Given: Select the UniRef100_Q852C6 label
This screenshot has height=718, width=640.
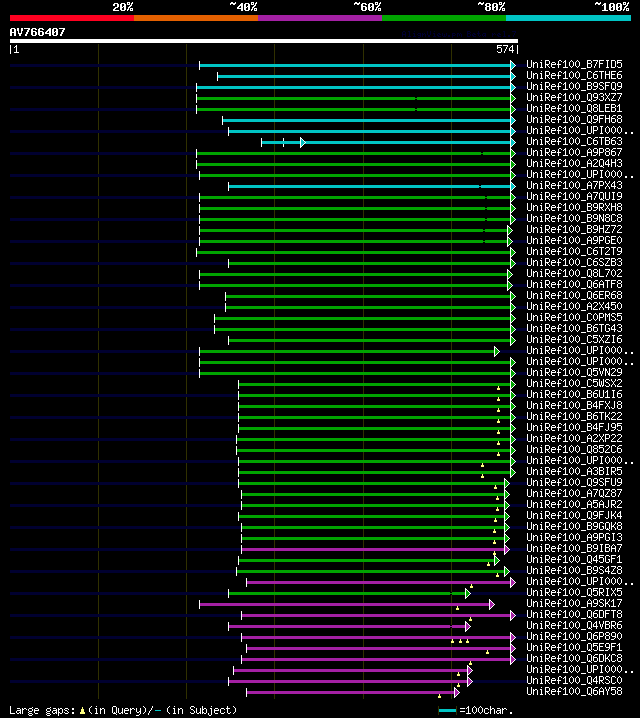Looking at the screenshot, I should tap(574, 449).
